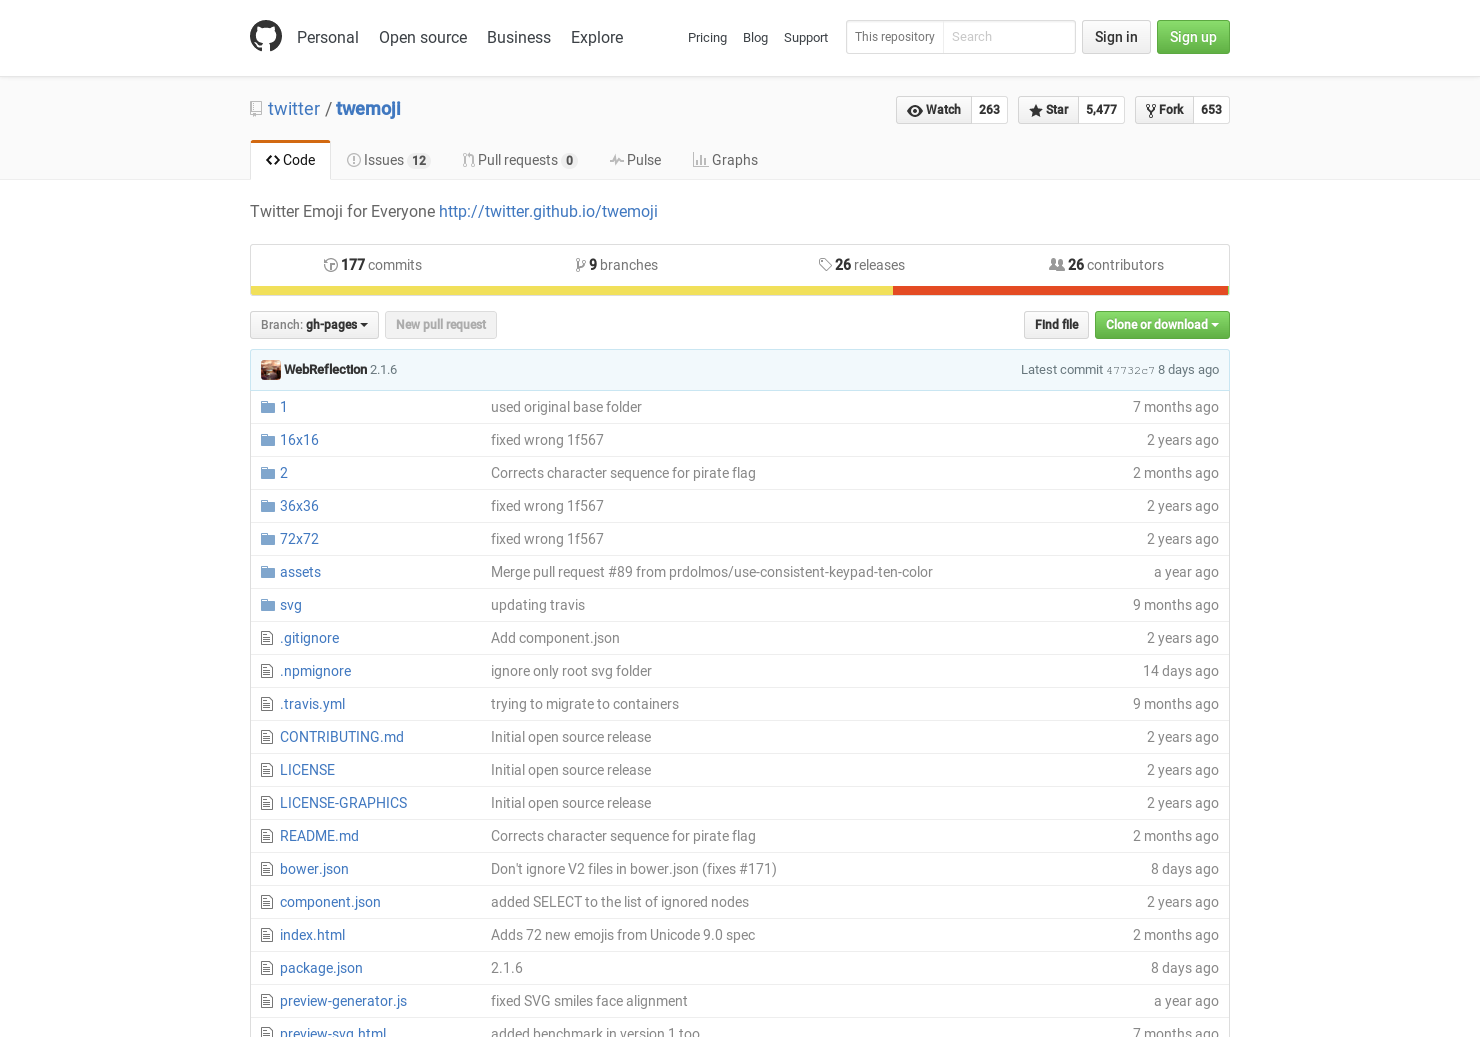The image size is (1480, 1037).
Task: Click the red segment of language bar
Action: tap(1060, 291)
